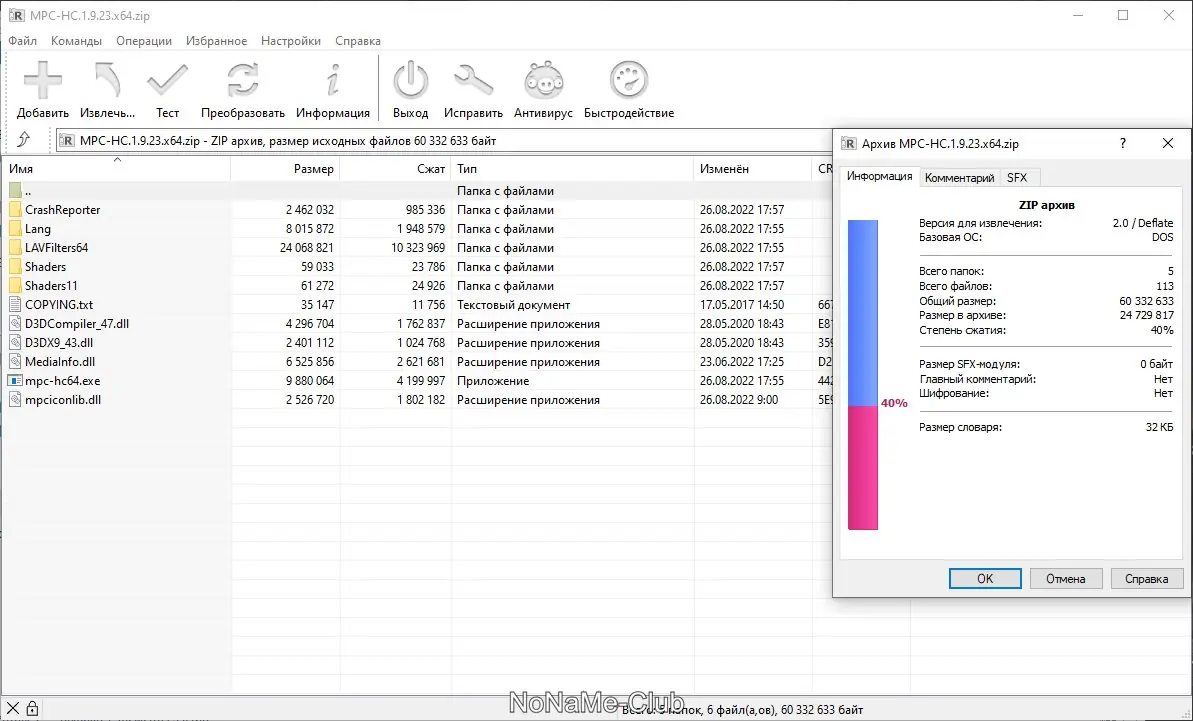The image size is (1193, 721).
Task: Open the Избранное menu
Action: (216, 41)
